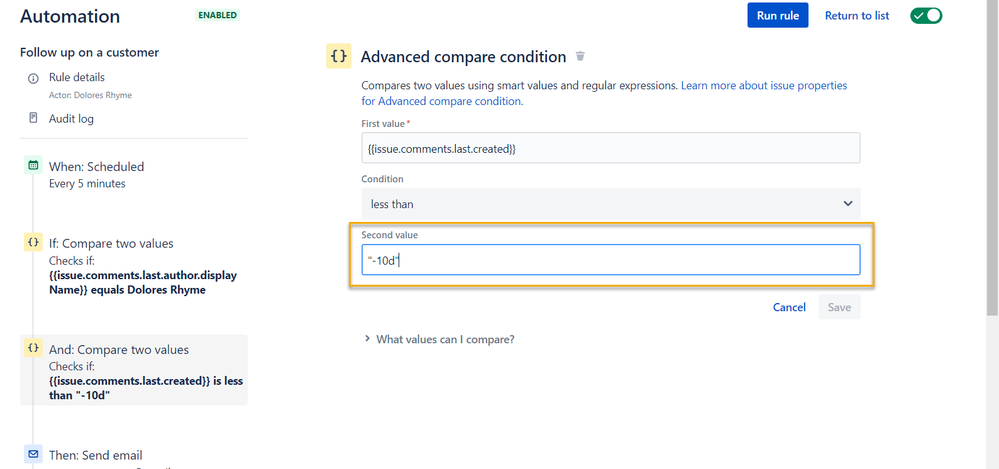Disable the rule with the green toggle
The image size is (999, 469).
coord(926,16)
